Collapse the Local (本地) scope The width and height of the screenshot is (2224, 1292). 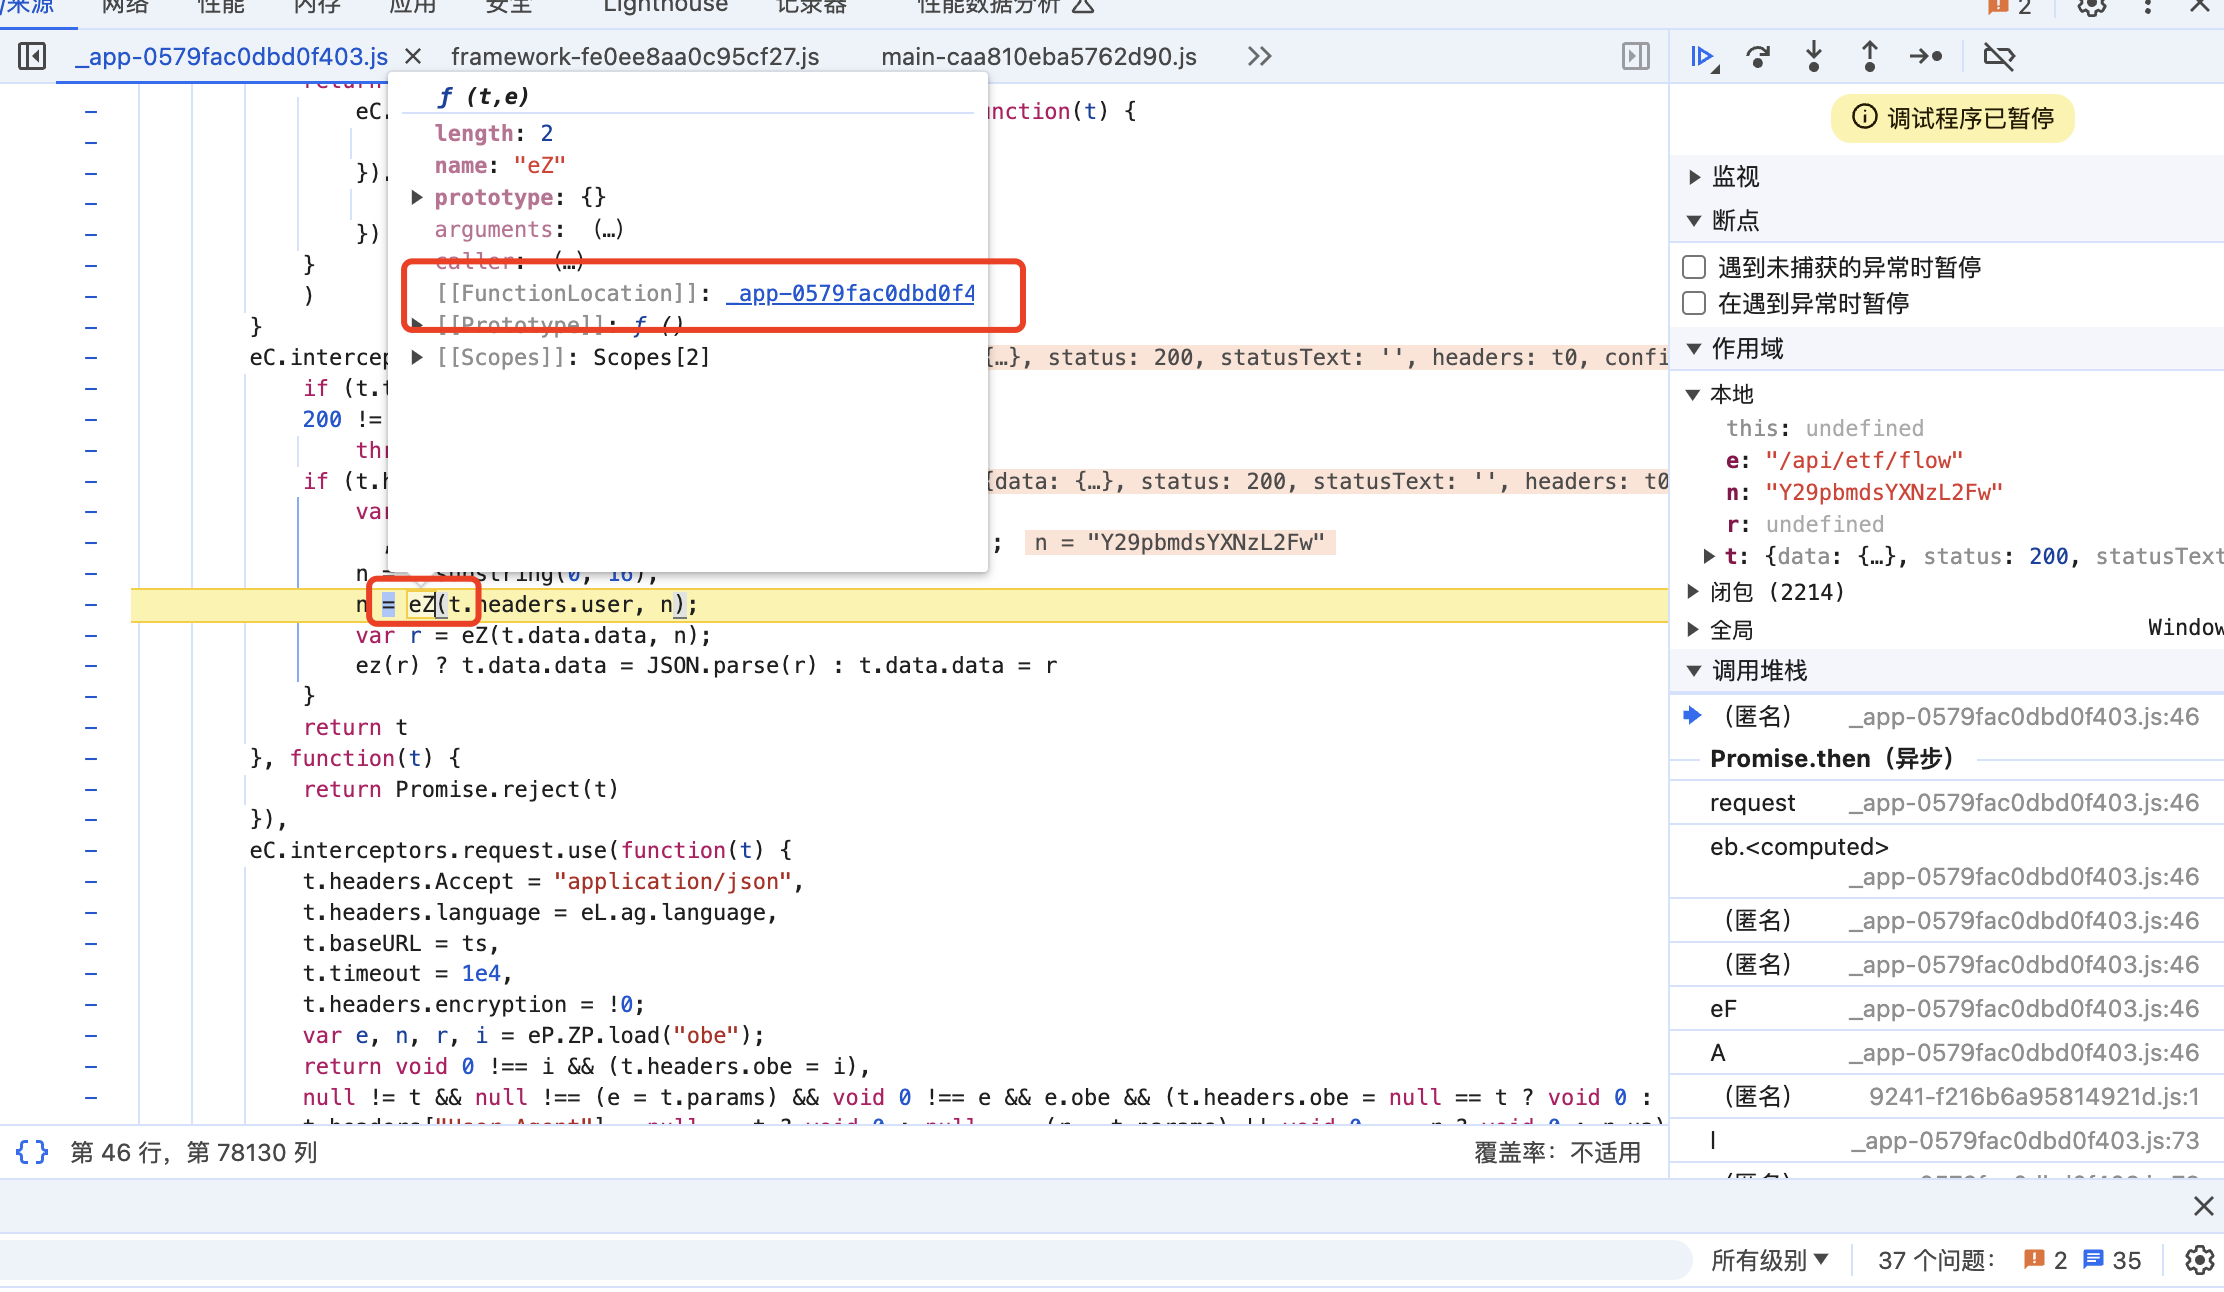point(1693,395)
